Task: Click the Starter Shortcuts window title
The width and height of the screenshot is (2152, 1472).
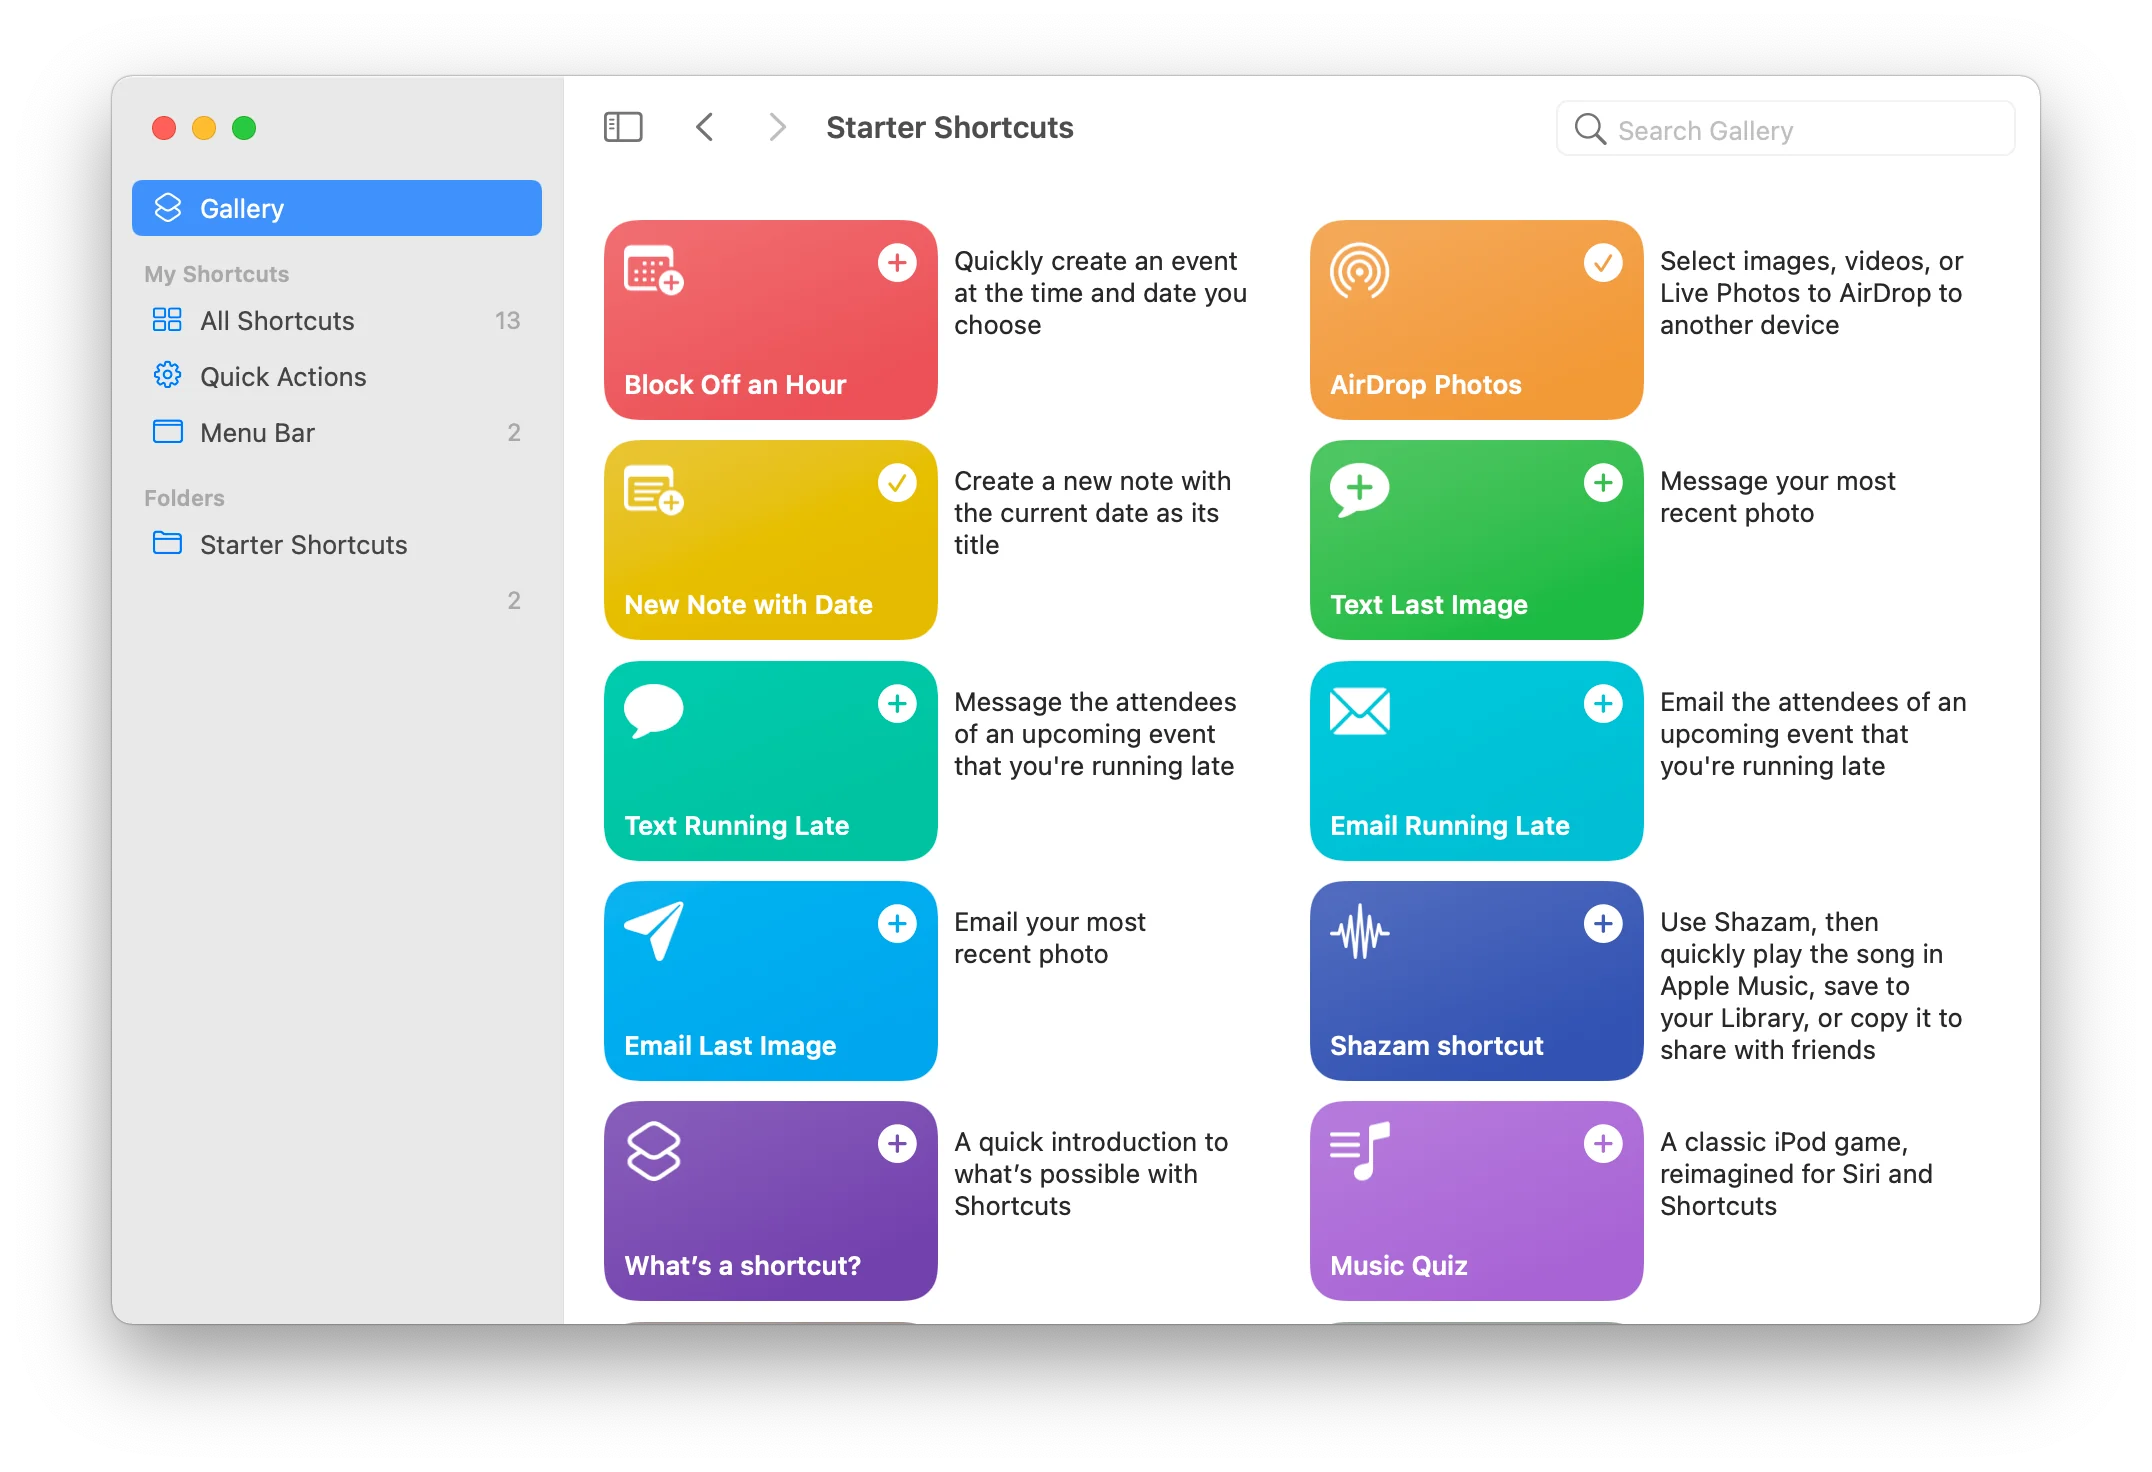Action: coord(949,127)
